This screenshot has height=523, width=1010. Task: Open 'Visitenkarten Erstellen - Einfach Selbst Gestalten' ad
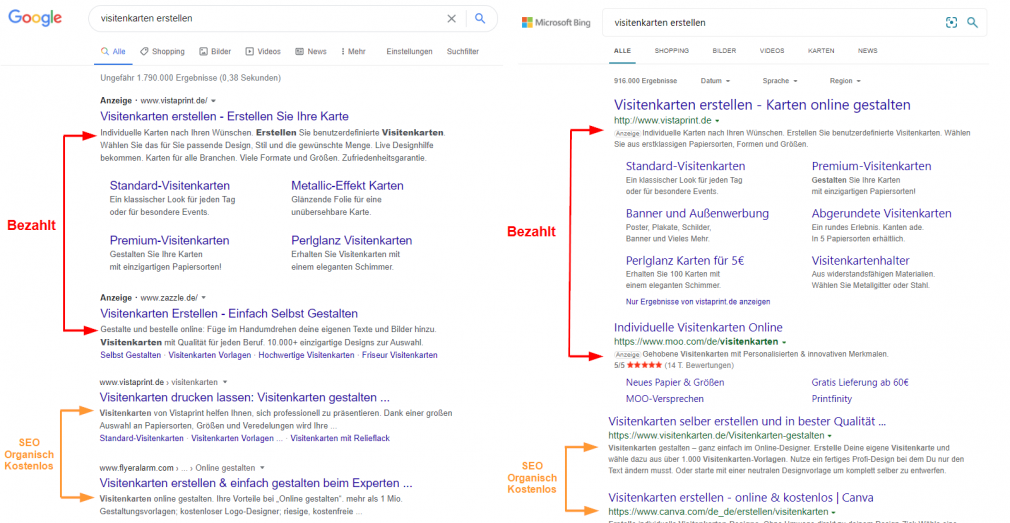click(229, 314)
